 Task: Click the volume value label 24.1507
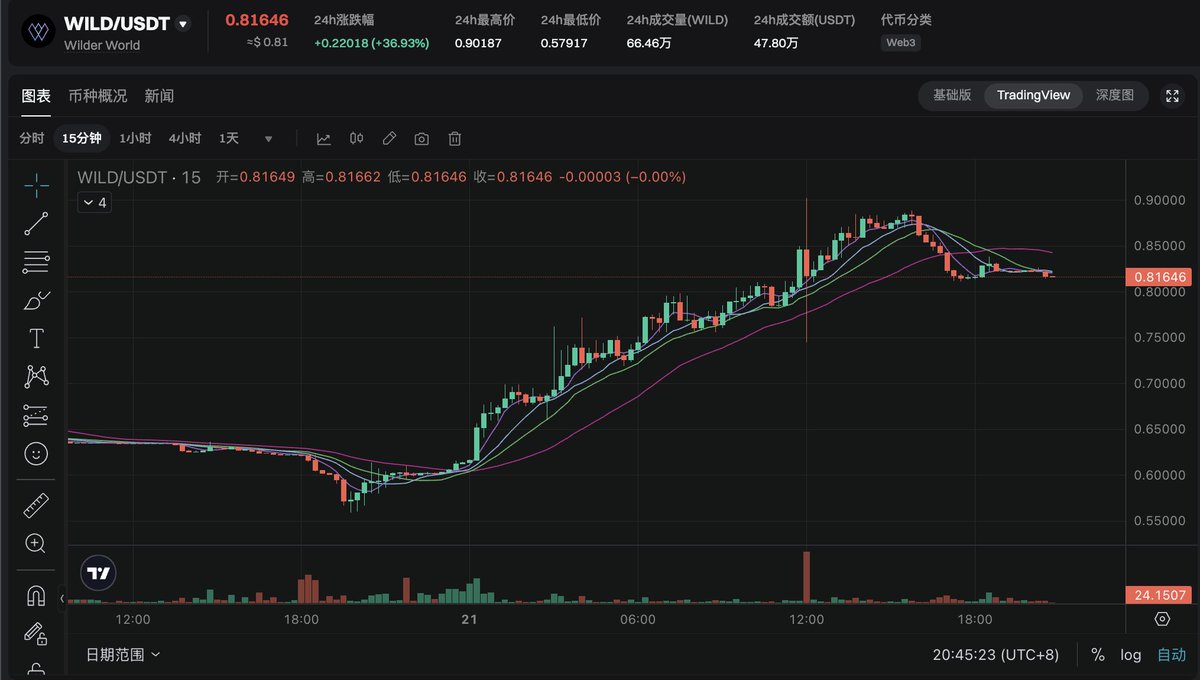coord(1158,595)
